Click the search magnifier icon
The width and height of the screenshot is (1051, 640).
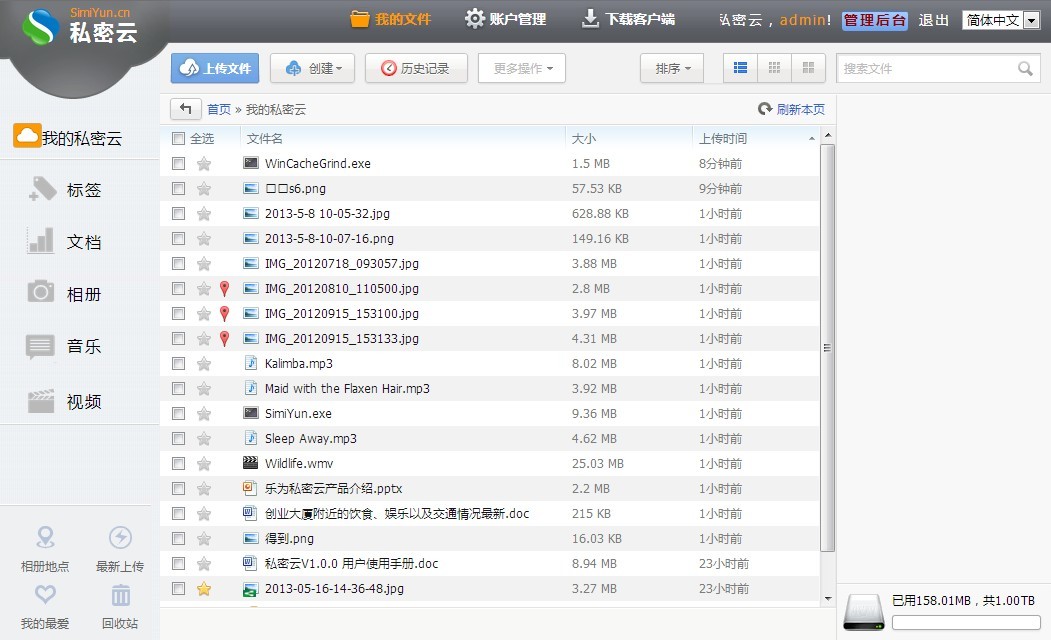point(1025,69)
